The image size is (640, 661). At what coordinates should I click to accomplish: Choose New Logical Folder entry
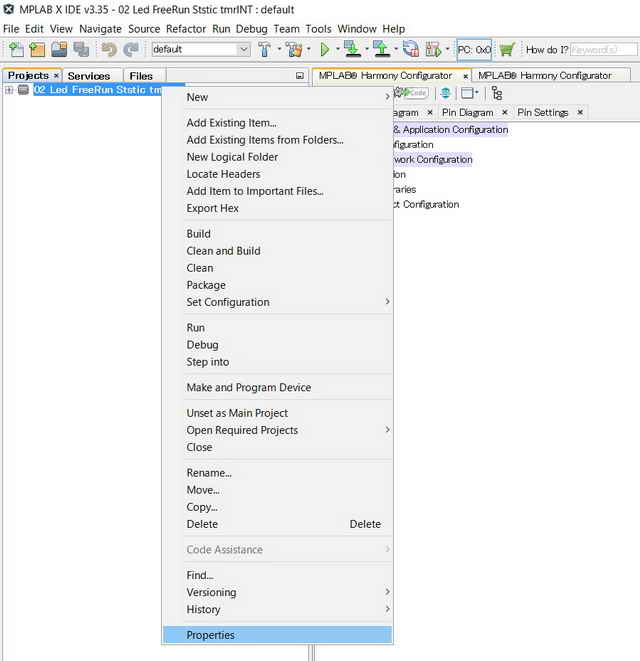point(278,157)
